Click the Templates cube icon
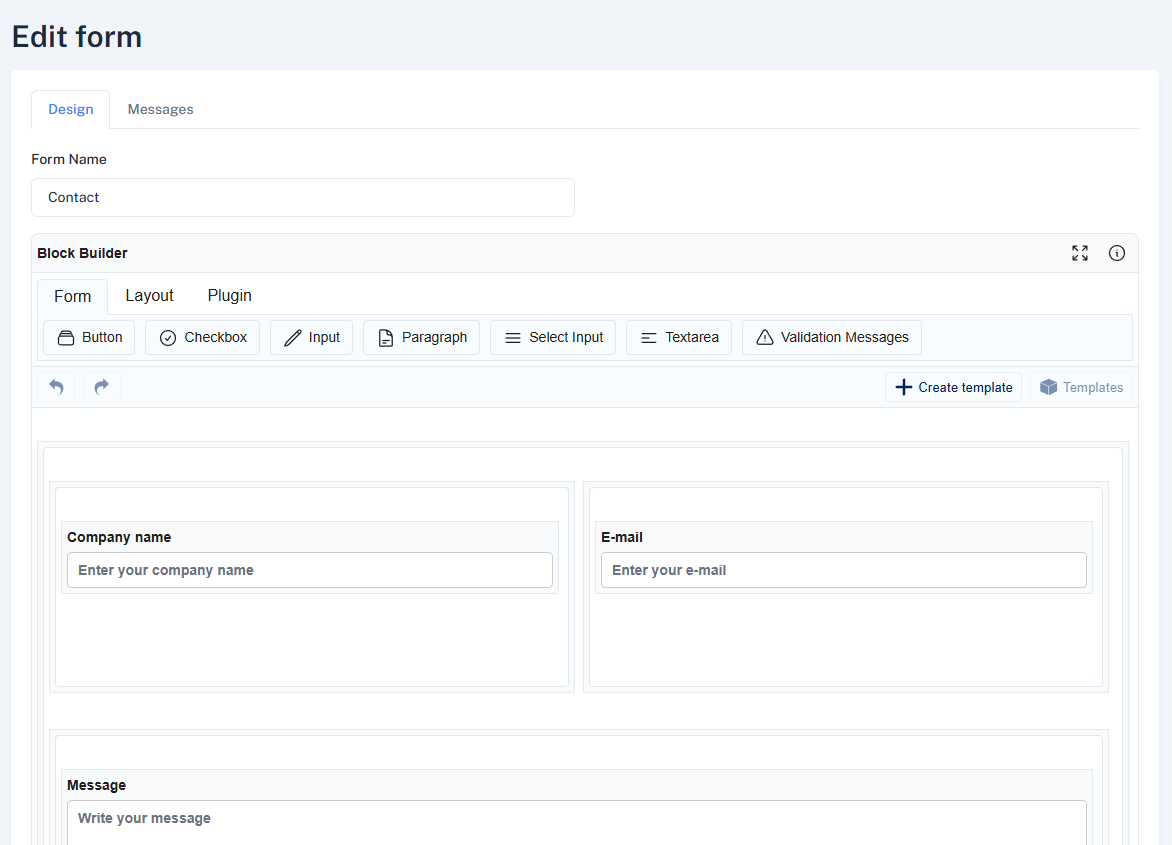 (x=1050, y=387)
